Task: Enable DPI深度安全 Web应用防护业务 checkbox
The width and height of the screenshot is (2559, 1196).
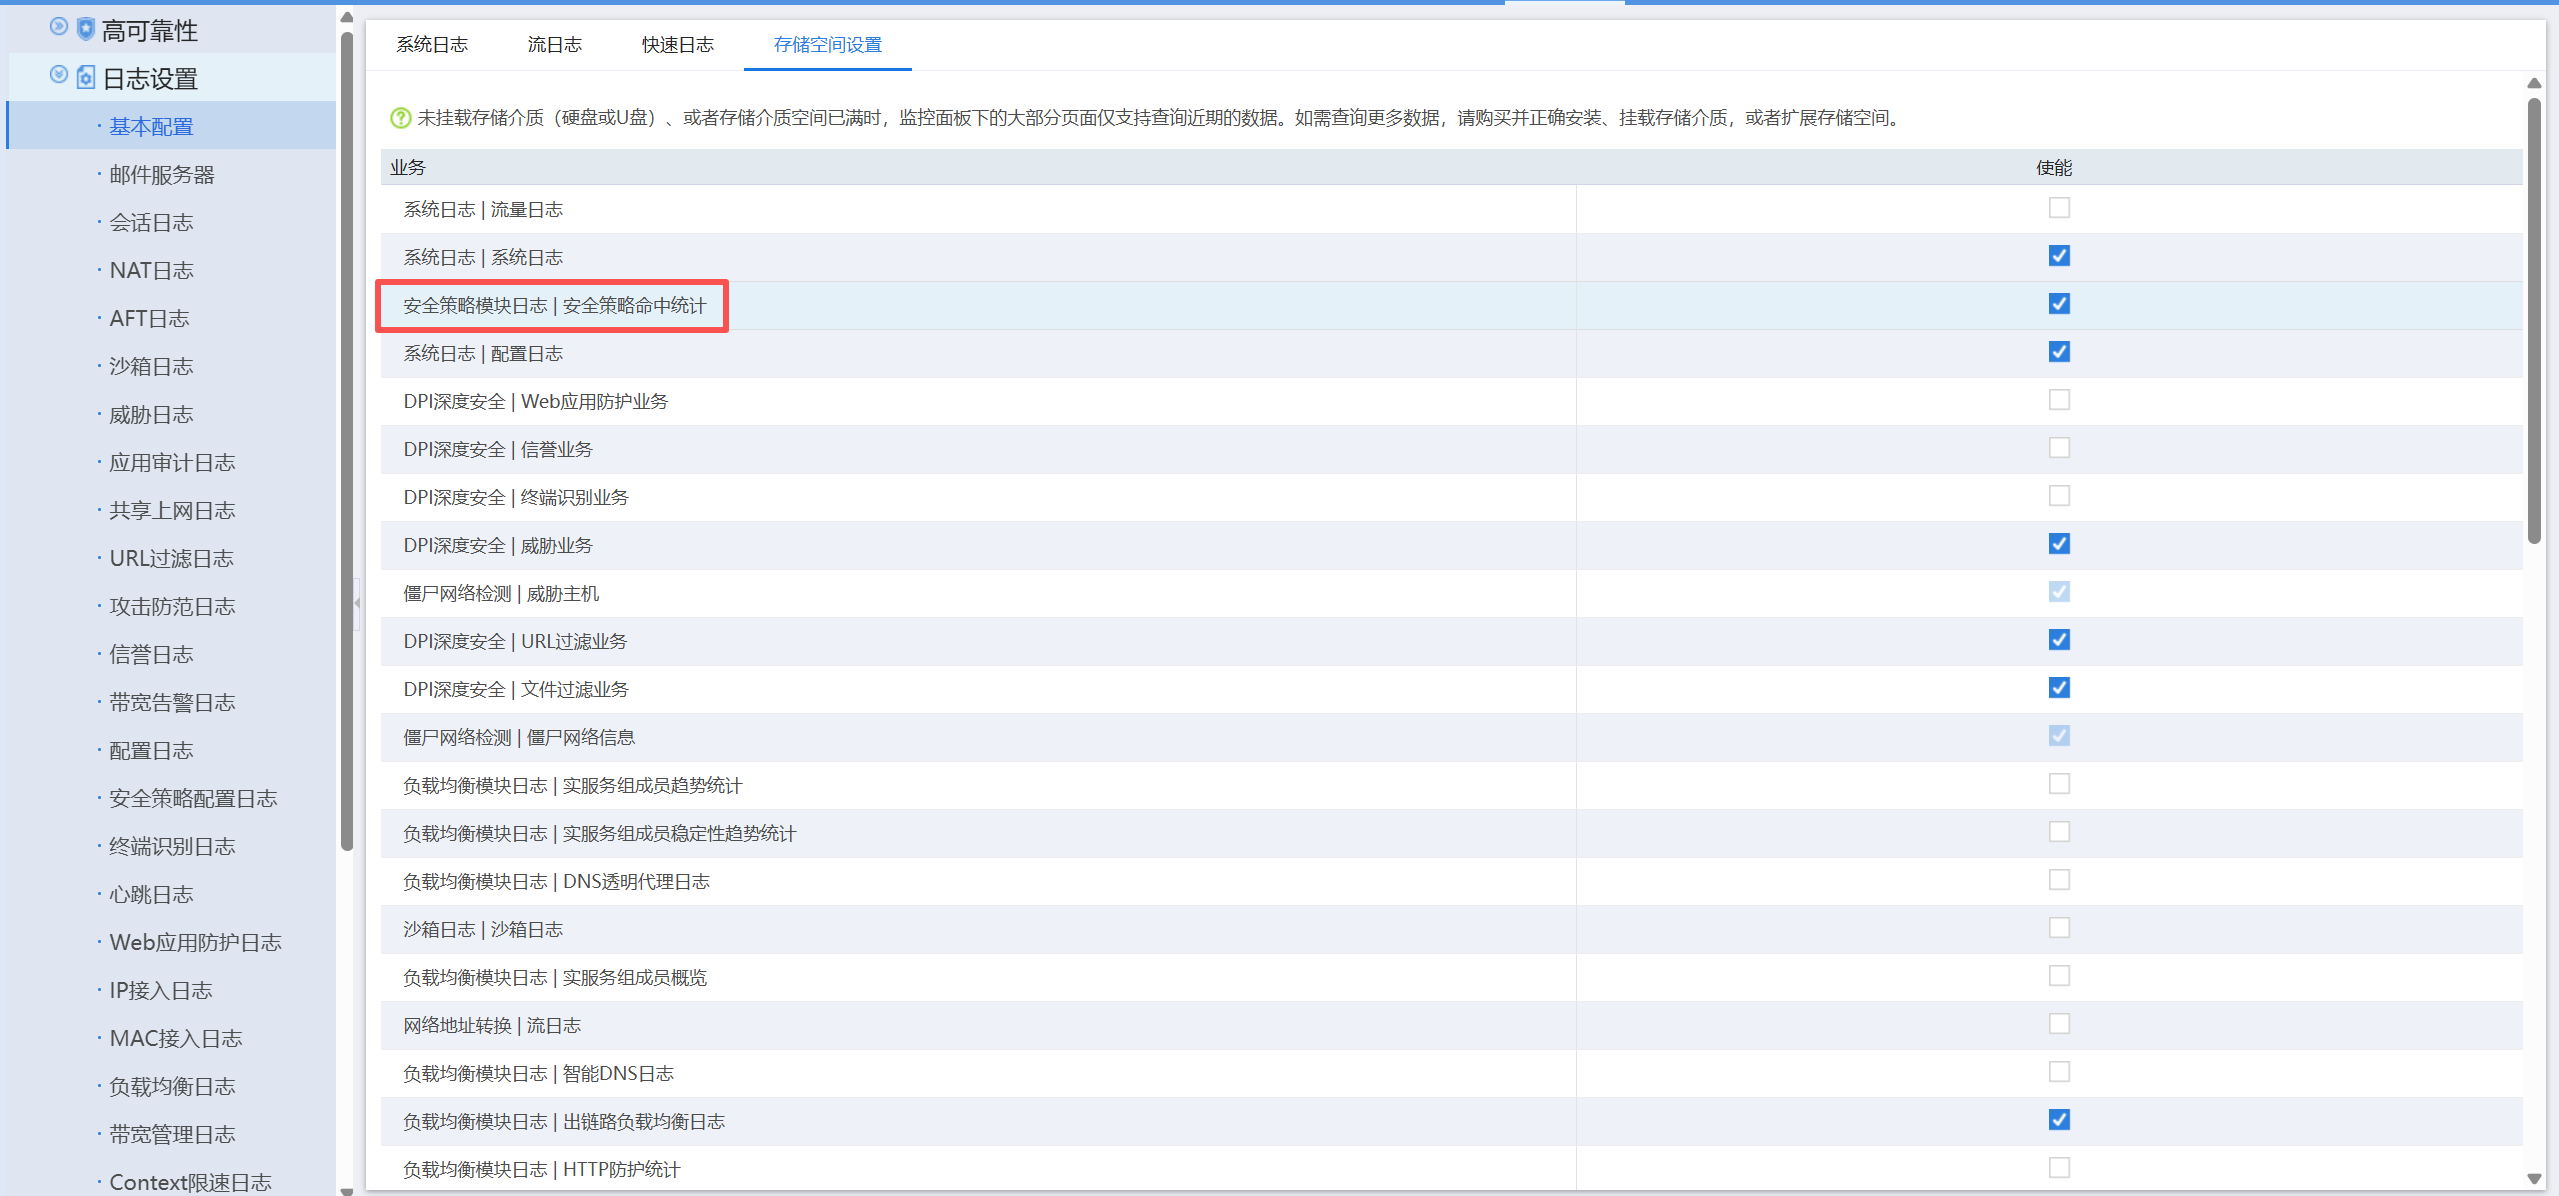Action: click(x=2059, y=400)
